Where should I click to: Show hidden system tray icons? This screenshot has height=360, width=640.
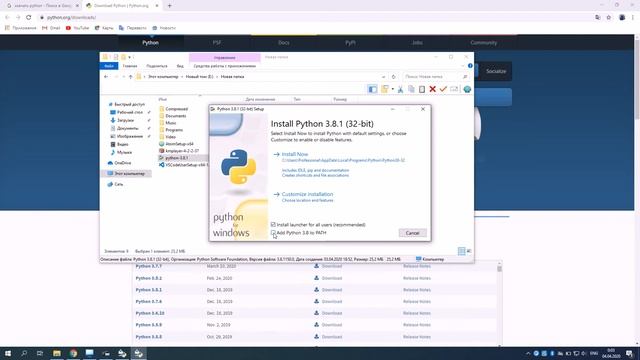point(528,353)
